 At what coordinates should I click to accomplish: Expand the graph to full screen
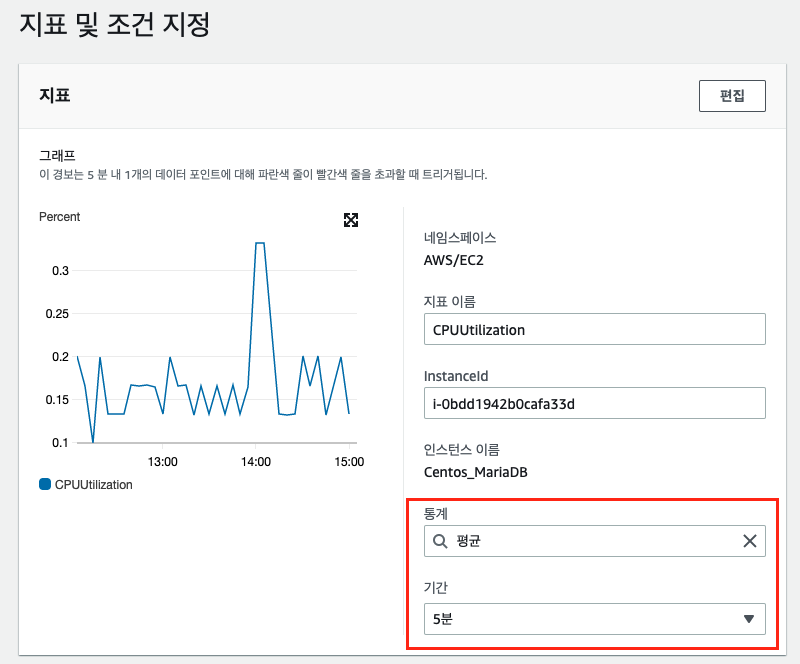pyautogui.click(x=351, y=220)
